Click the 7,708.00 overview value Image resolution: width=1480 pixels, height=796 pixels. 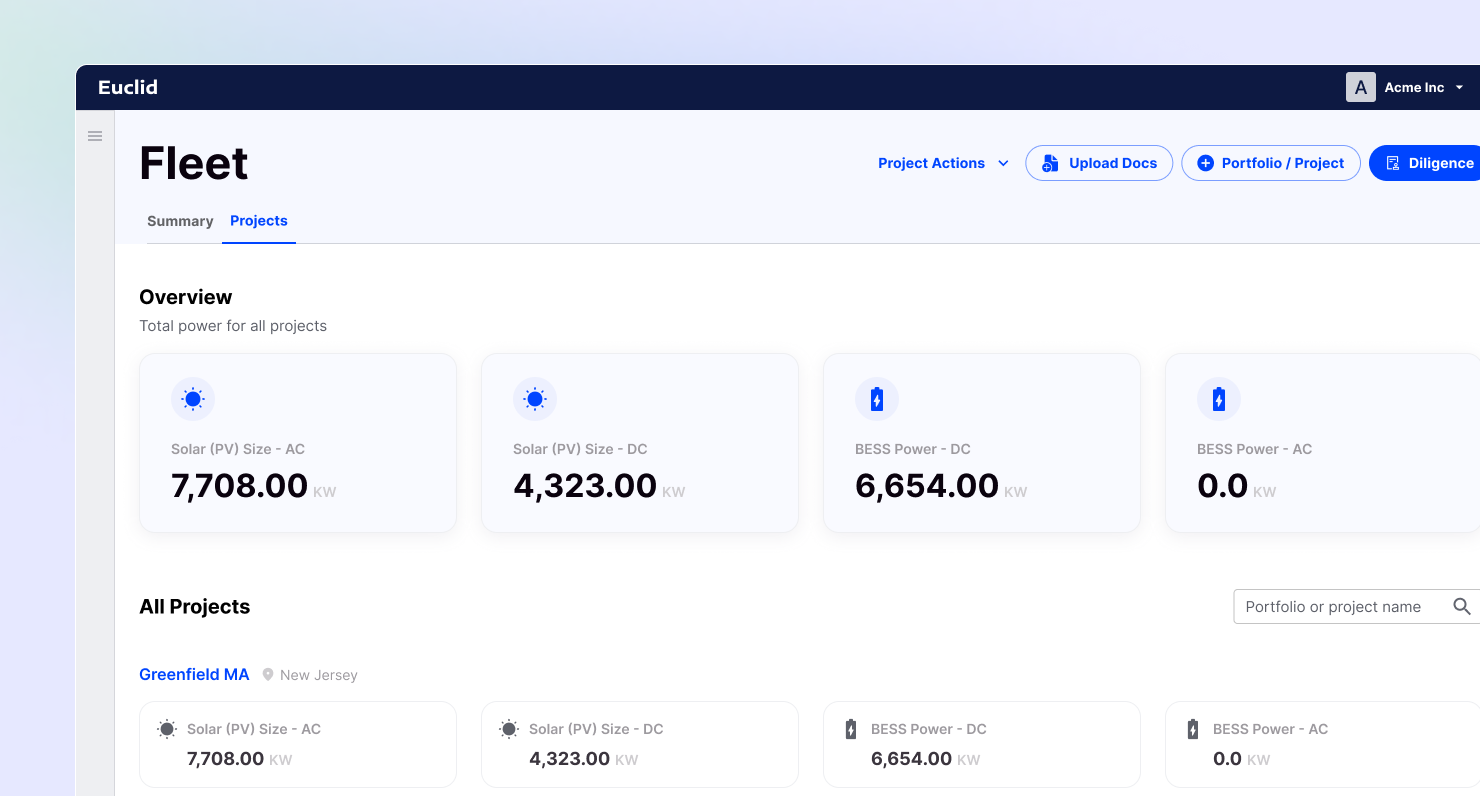pyautogui.click(x=239, y=485)
